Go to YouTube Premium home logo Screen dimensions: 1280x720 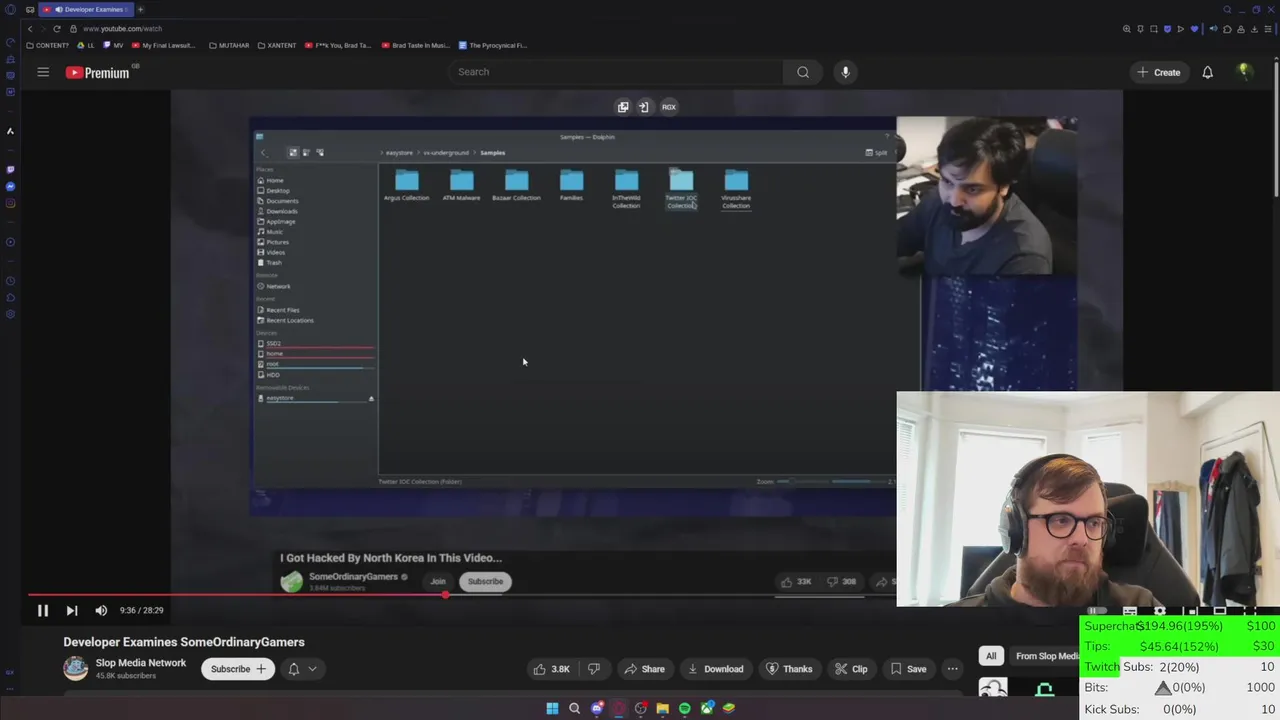pyautogui.click(x=98, y=72)
